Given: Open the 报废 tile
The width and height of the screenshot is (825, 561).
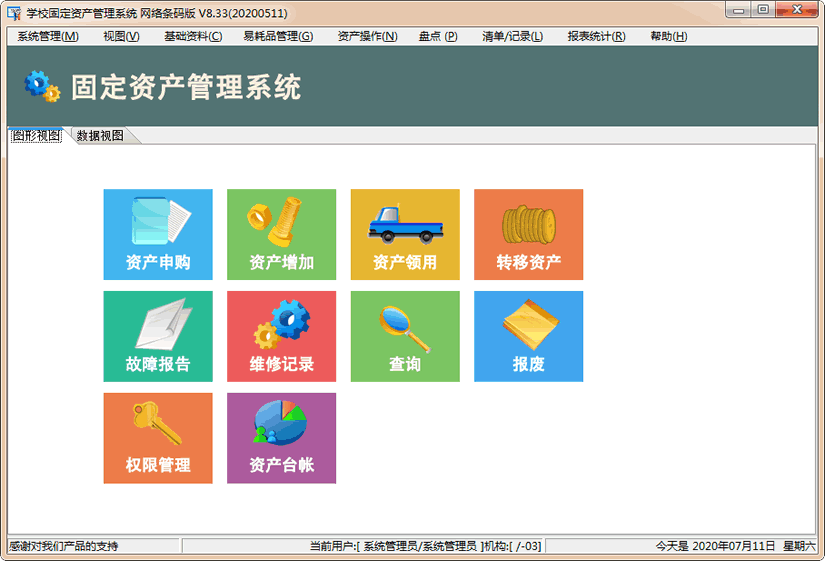Looking at the screenshot, I should (x=528, y=336).
